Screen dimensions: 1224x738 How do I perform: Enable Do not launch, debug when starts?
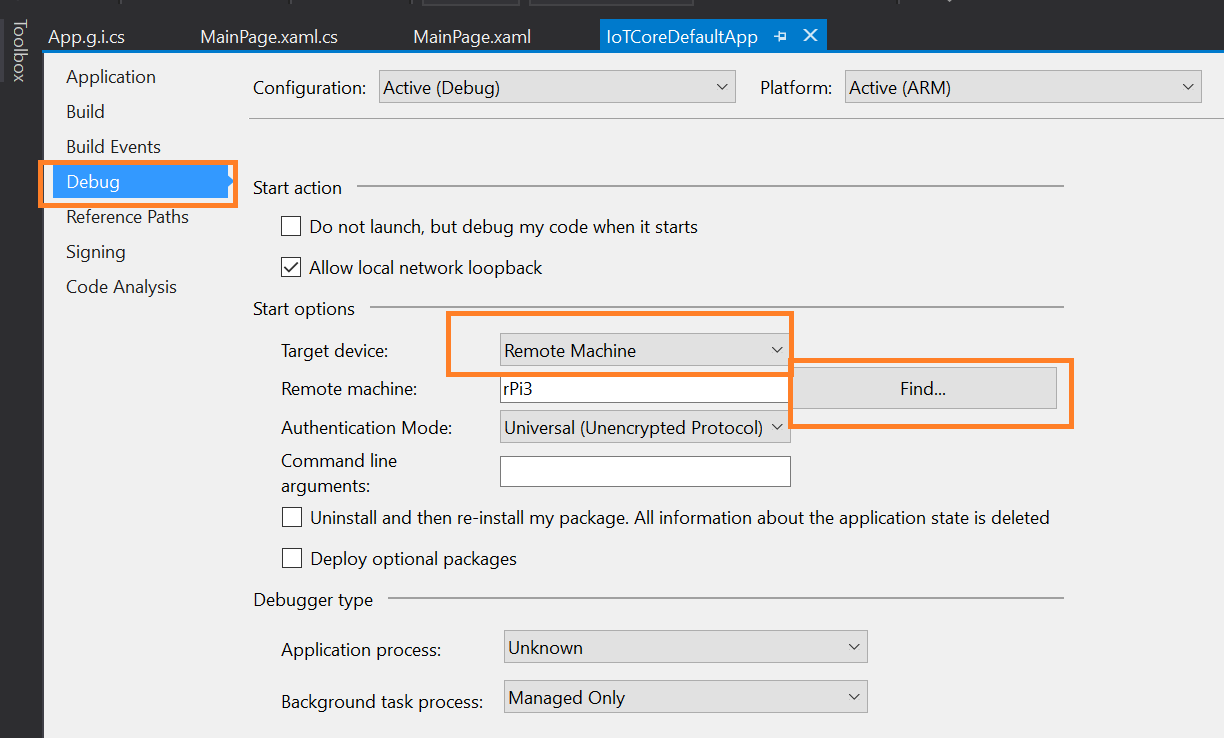coord(291,226)
